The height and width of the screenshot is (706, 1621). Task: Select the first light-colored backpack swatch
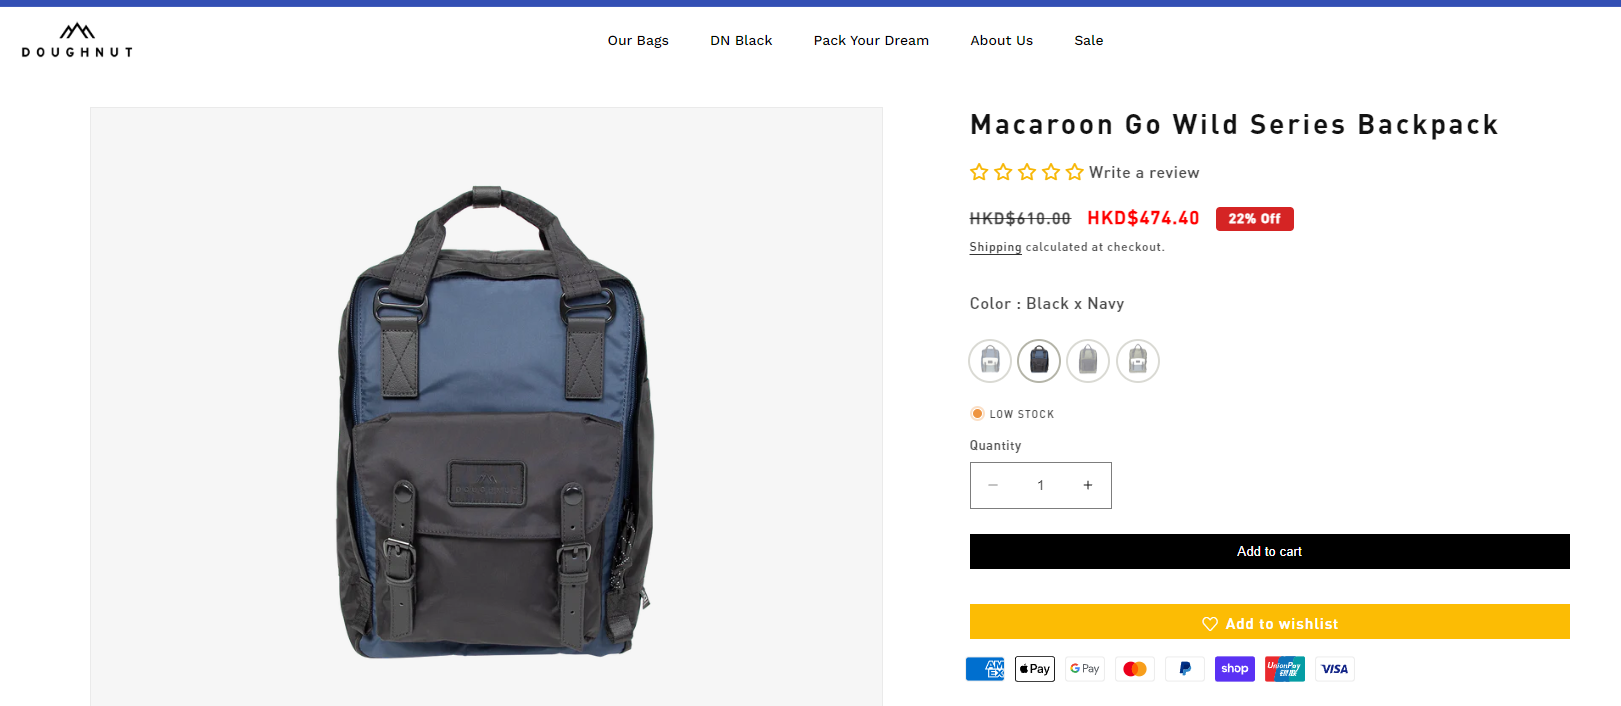coord(990,361)
